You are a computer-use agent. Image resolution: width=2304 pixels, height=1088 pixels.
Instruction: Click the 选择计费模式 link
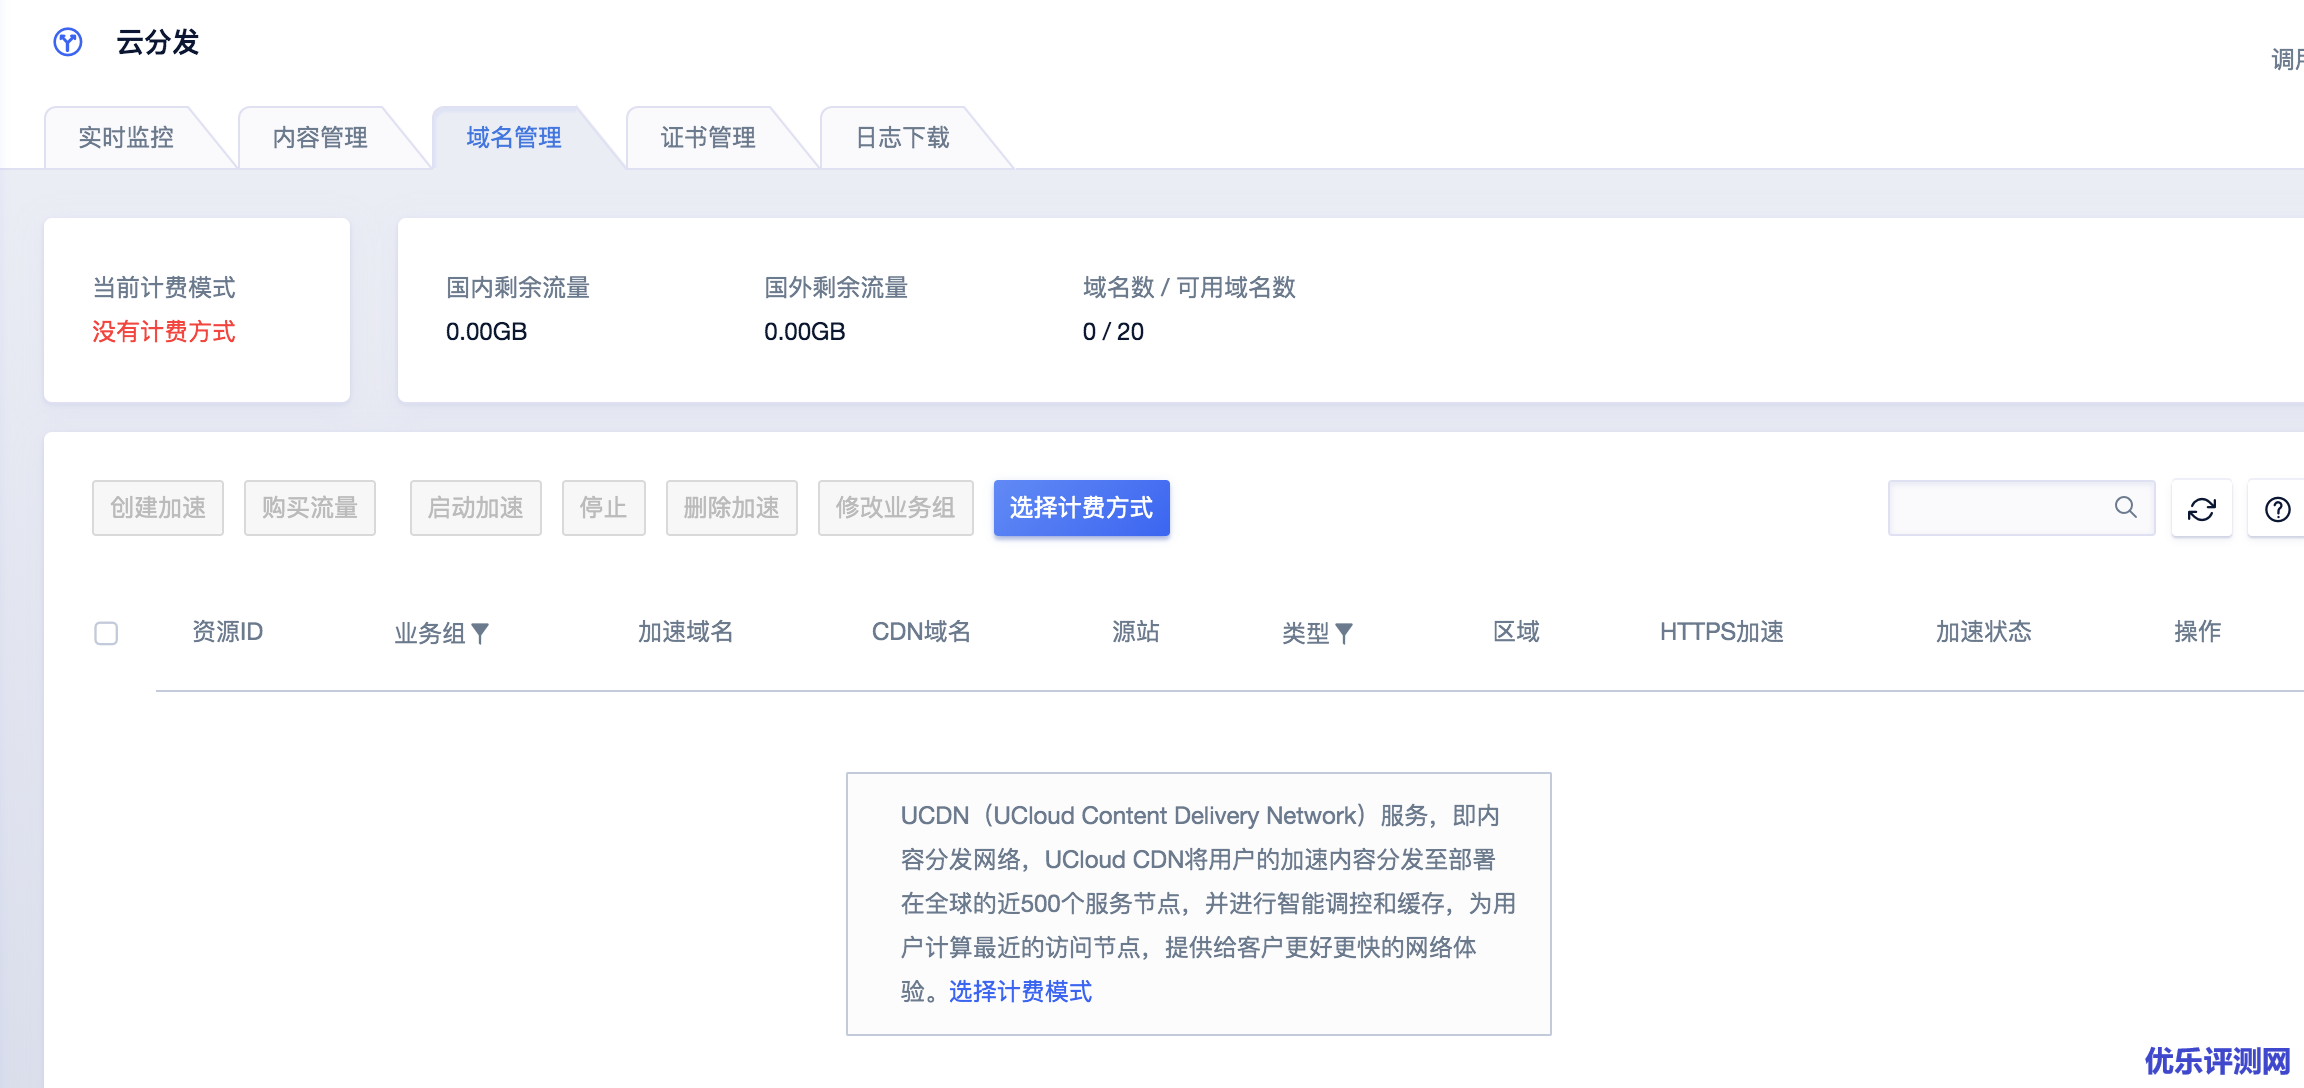pyautogui.click(x=1020, y=991)
